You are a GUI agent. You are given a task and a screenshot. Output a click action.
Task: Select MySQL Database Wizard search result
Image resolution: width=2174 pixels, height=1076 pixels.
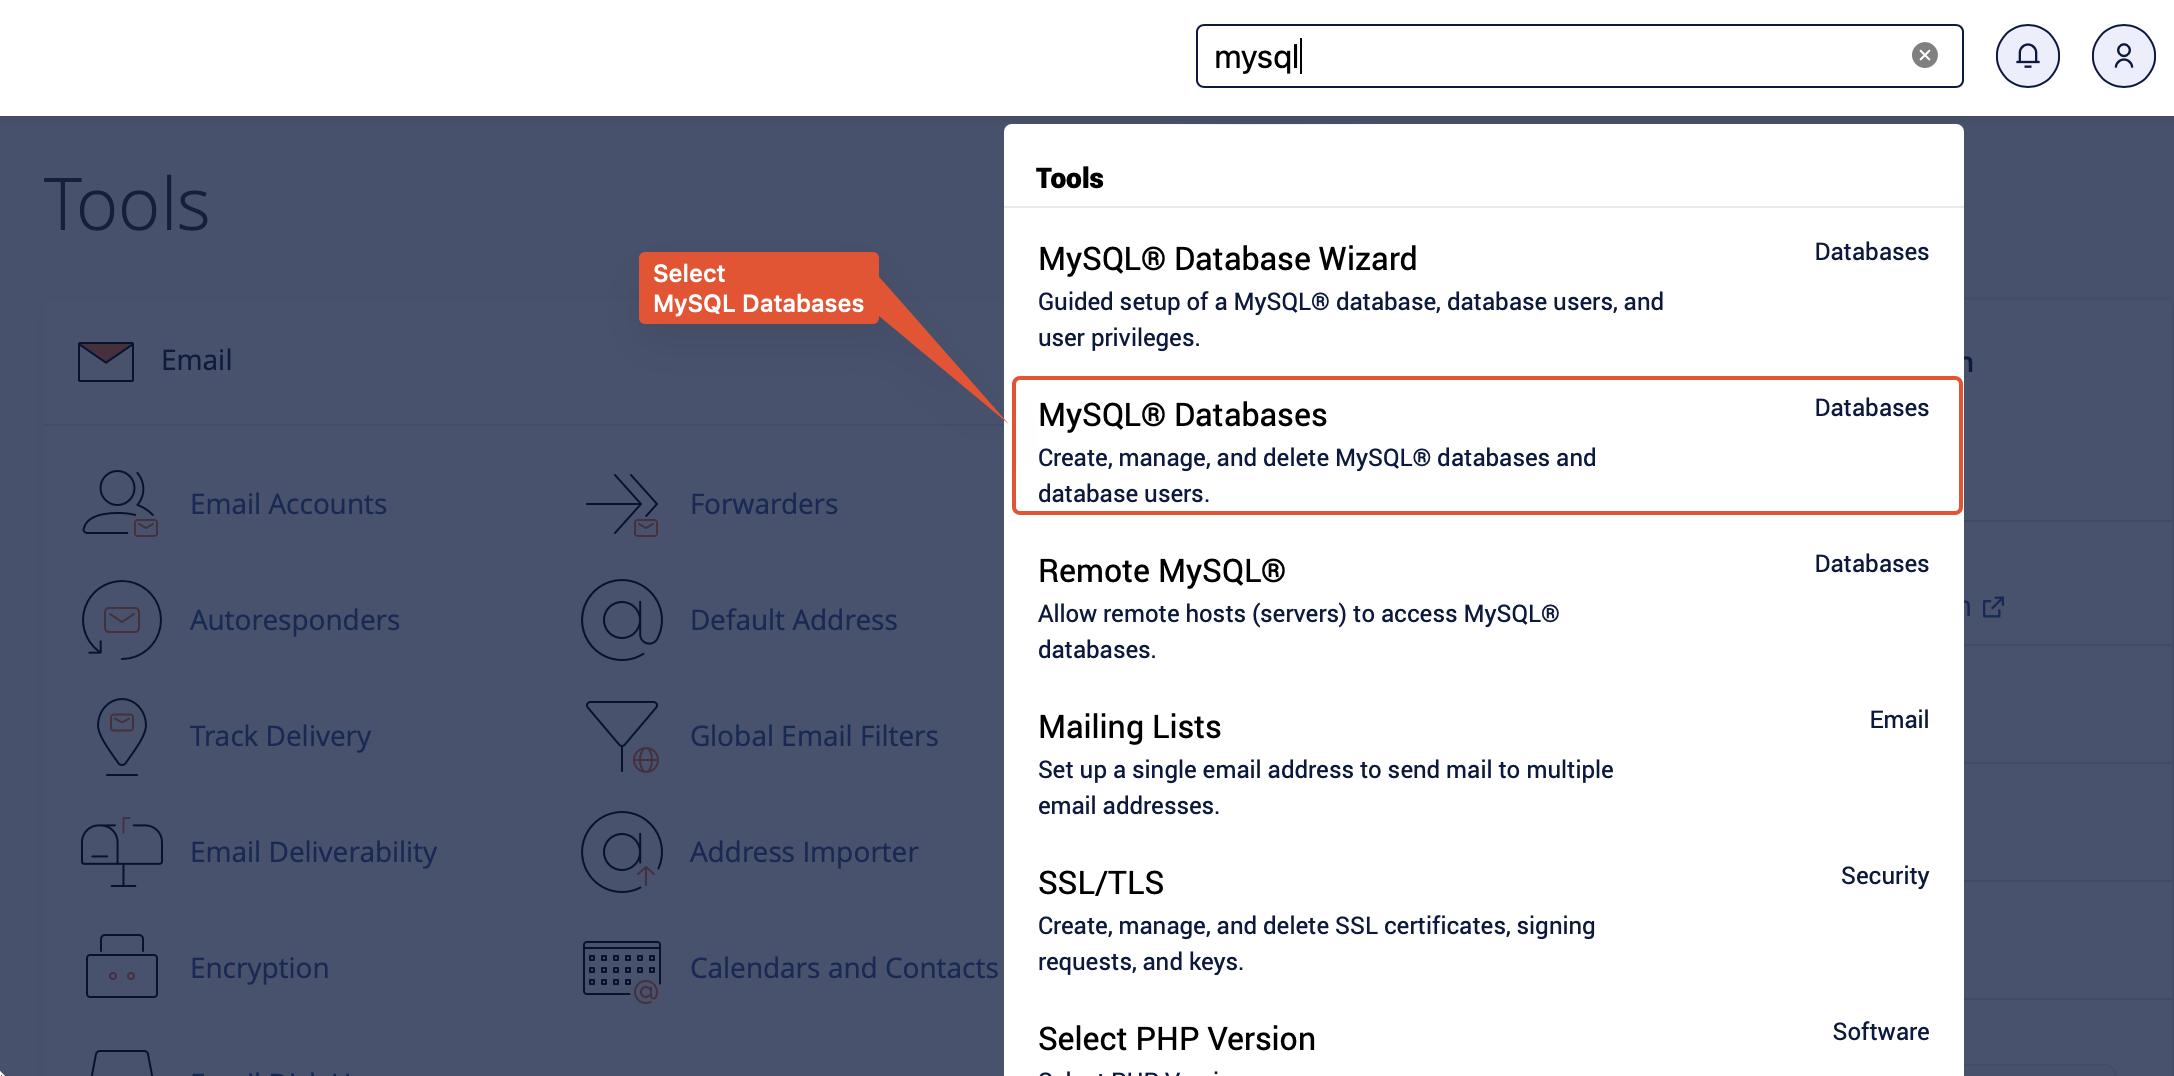pyautogui.click(x=1227, y=259)
